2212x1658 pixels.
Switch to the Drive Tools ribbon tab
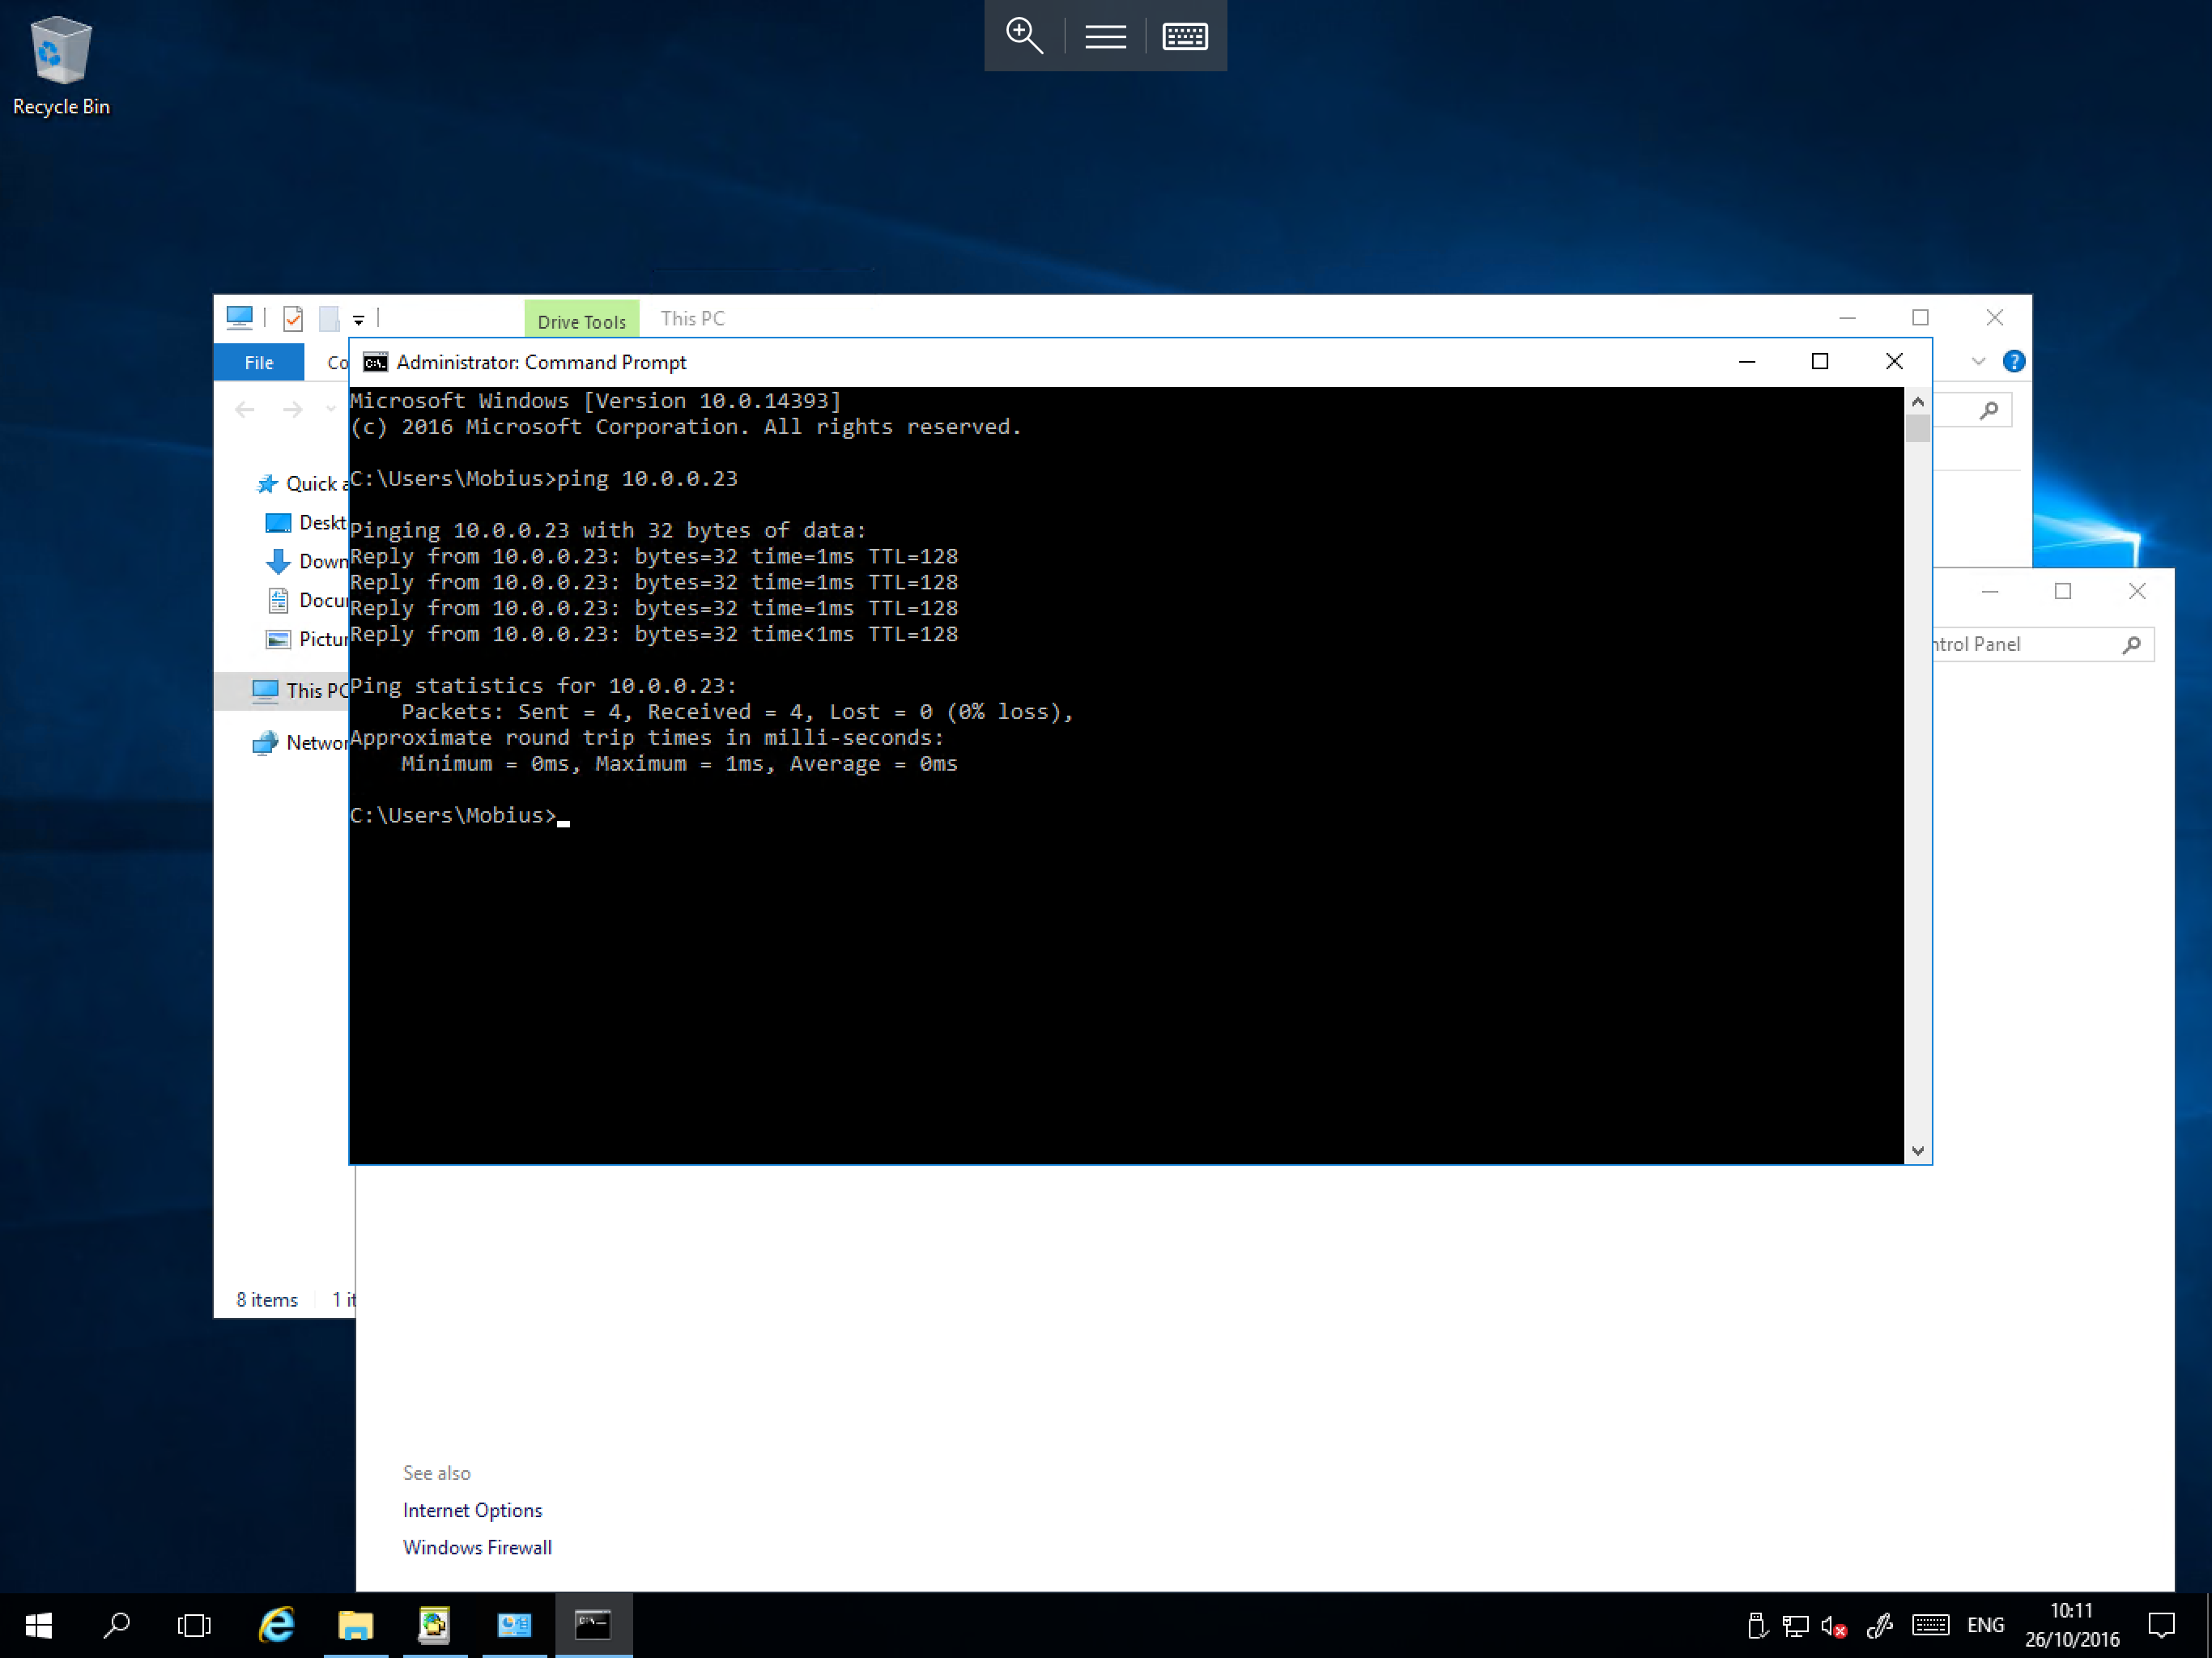click(582, 320)
